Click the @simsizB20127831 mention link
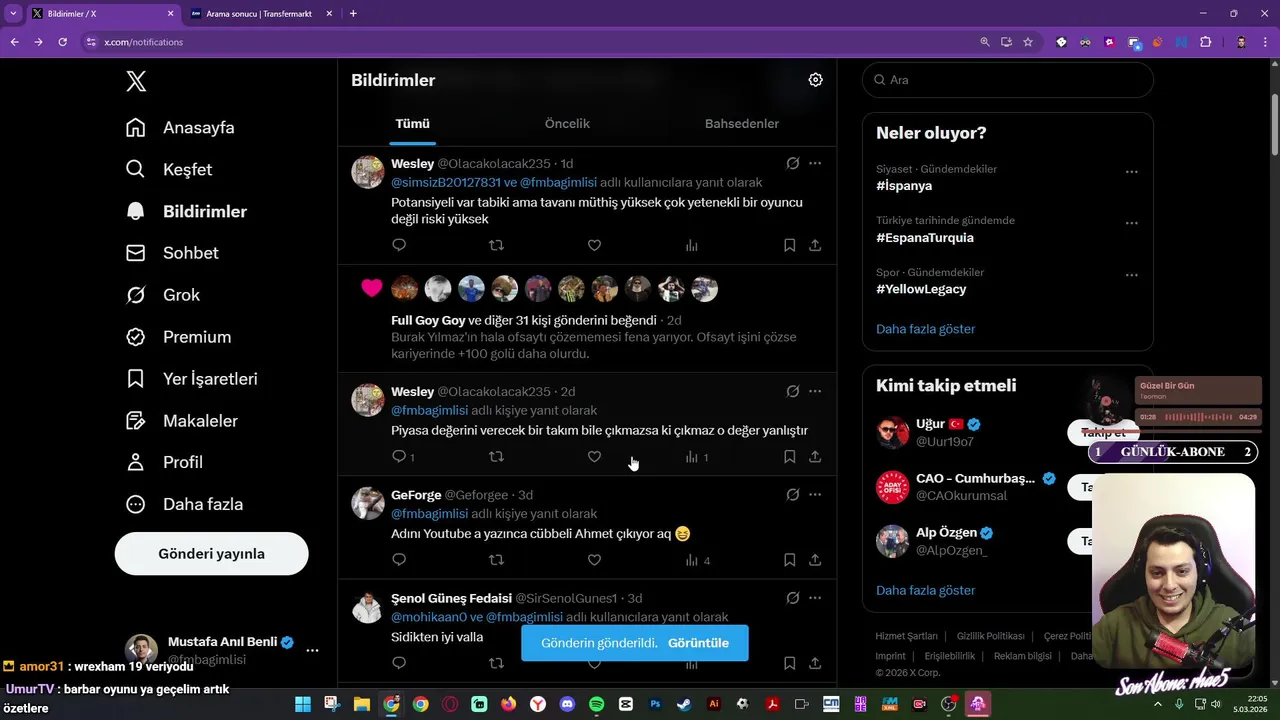 (445, 183)
